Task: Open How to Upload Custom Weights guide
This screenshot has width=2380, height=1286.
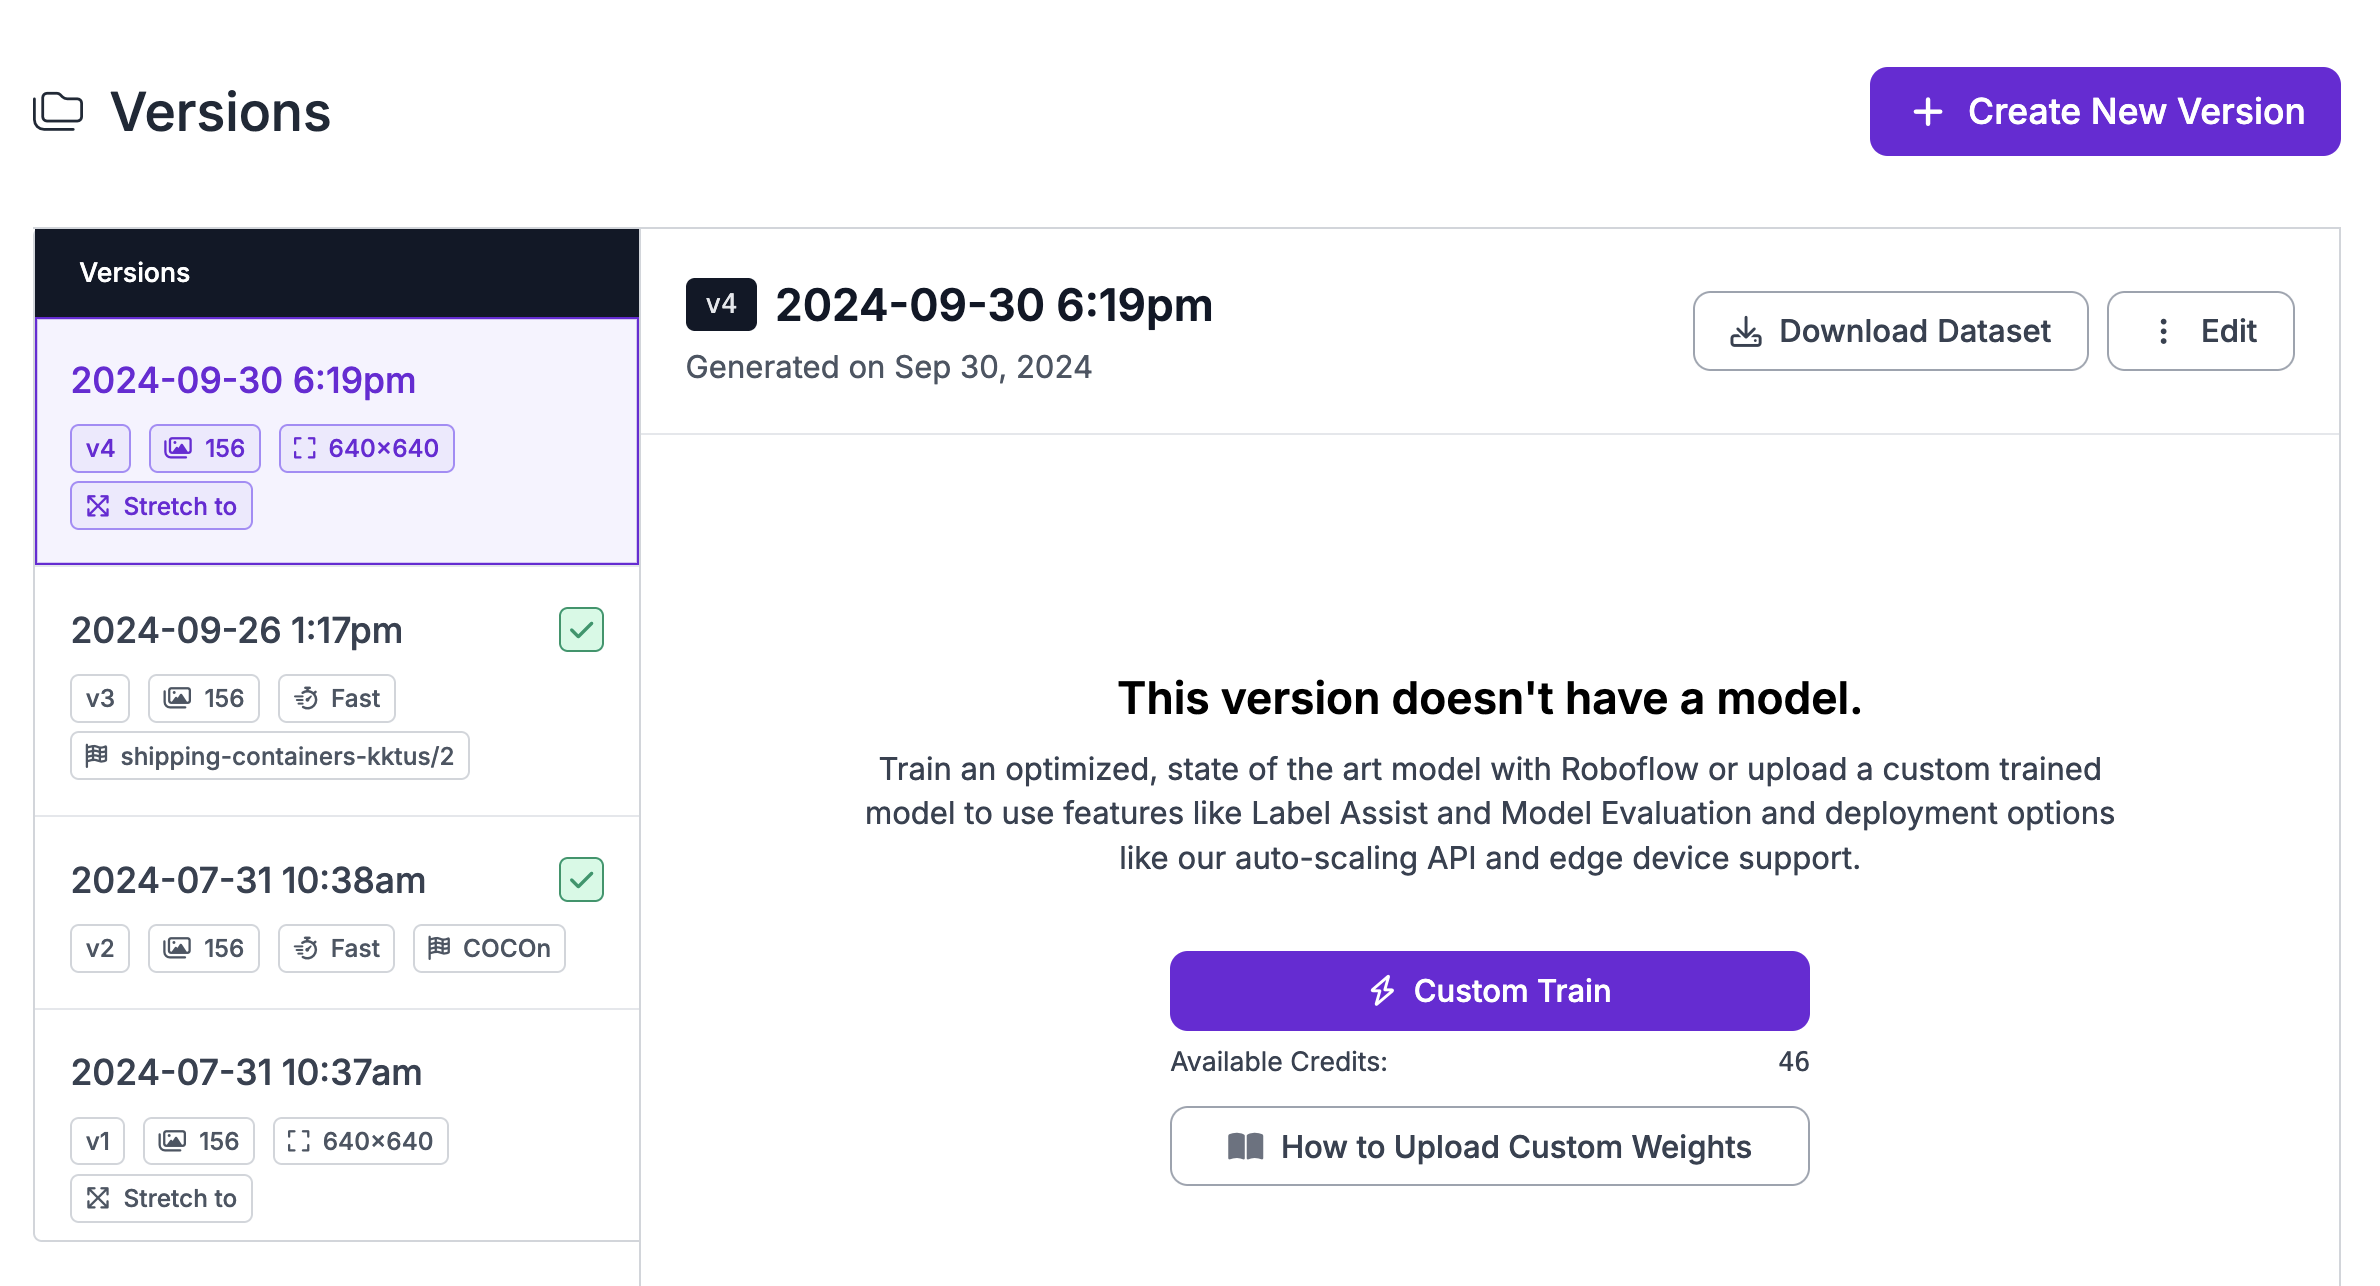Action: point(1489,1146)
